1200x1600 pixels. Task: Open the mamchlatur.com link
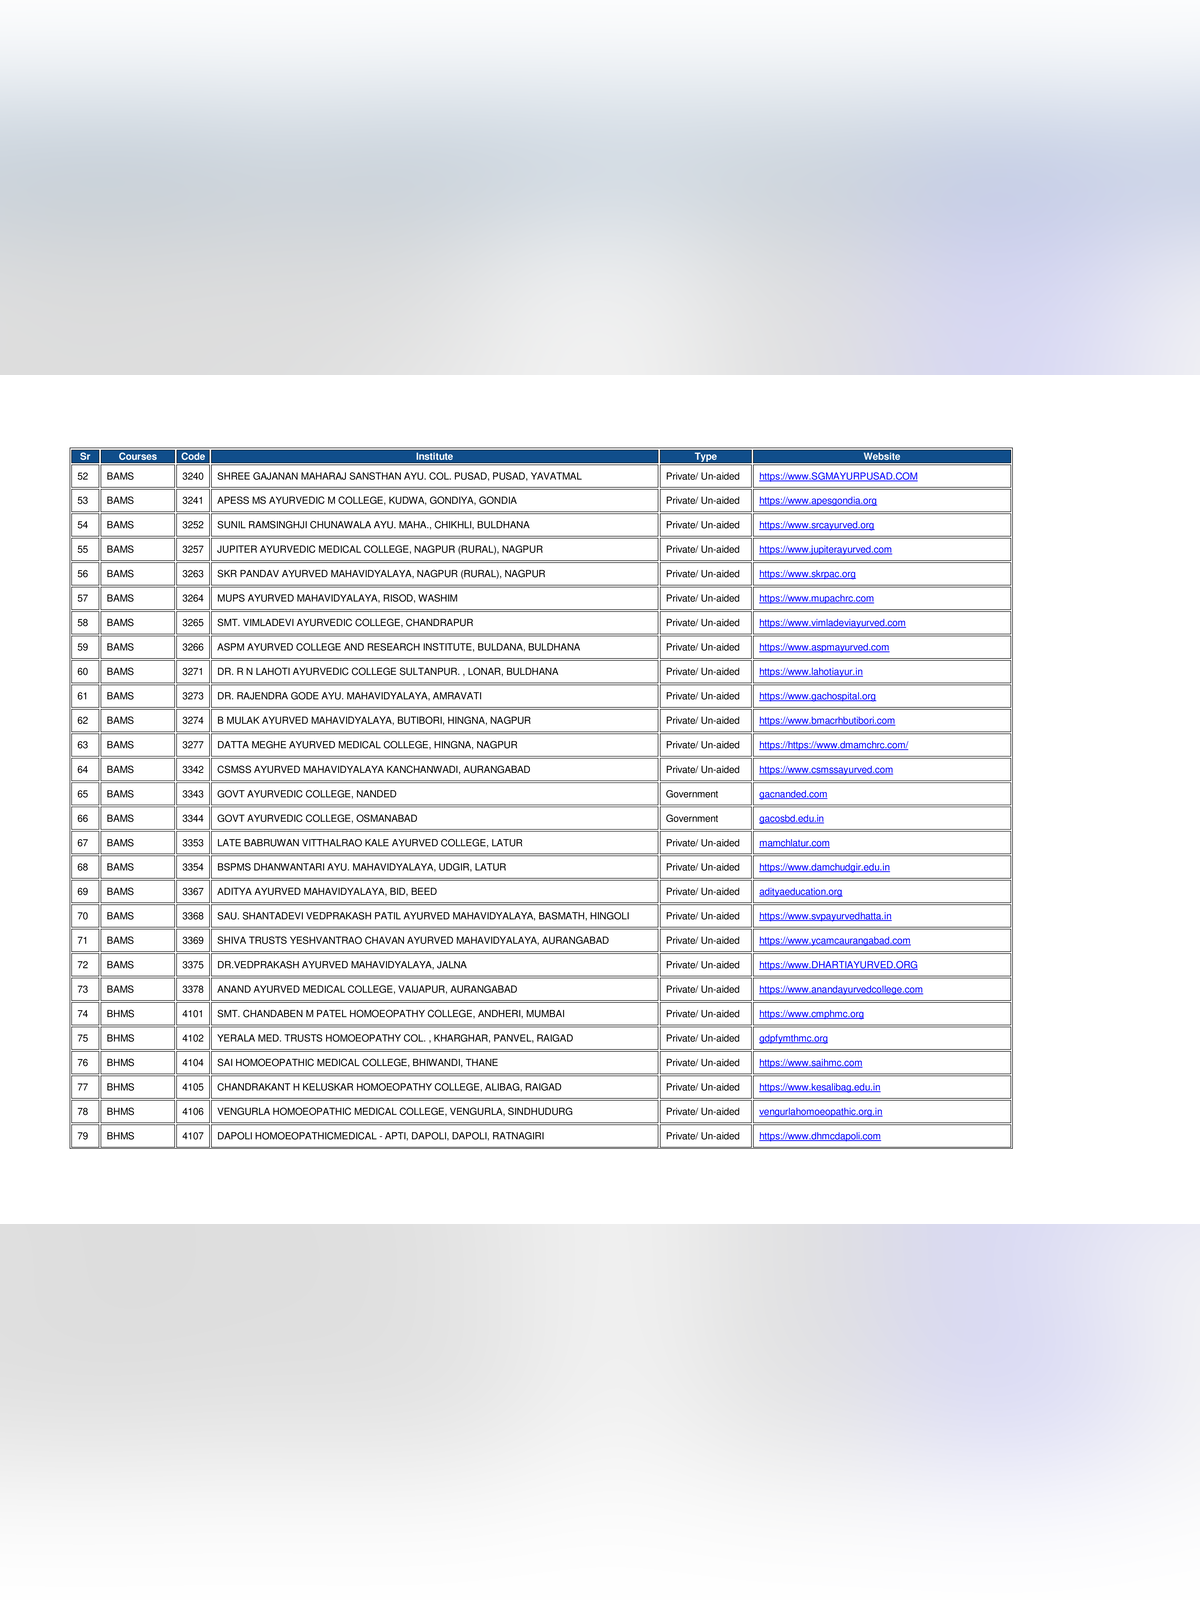click(794, 843)
